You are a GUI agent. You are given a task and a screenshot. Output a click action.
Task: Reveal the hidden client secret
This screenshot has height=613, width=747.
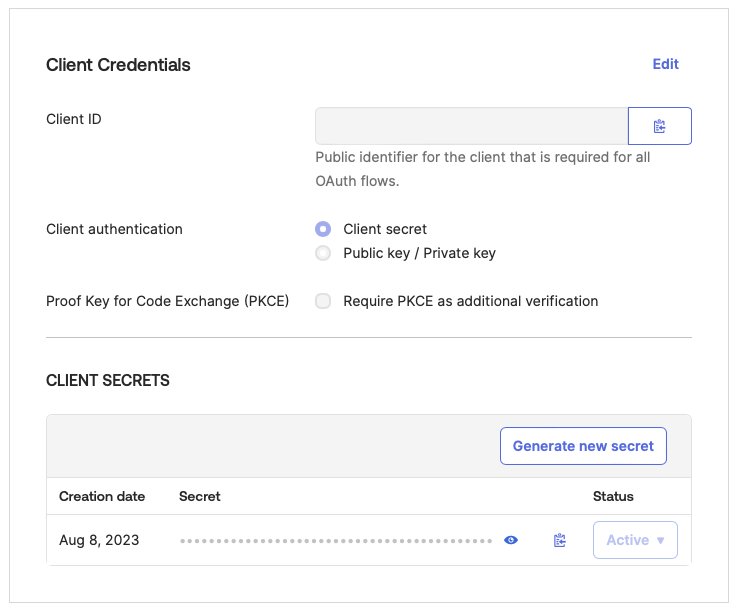coord(511,540)
